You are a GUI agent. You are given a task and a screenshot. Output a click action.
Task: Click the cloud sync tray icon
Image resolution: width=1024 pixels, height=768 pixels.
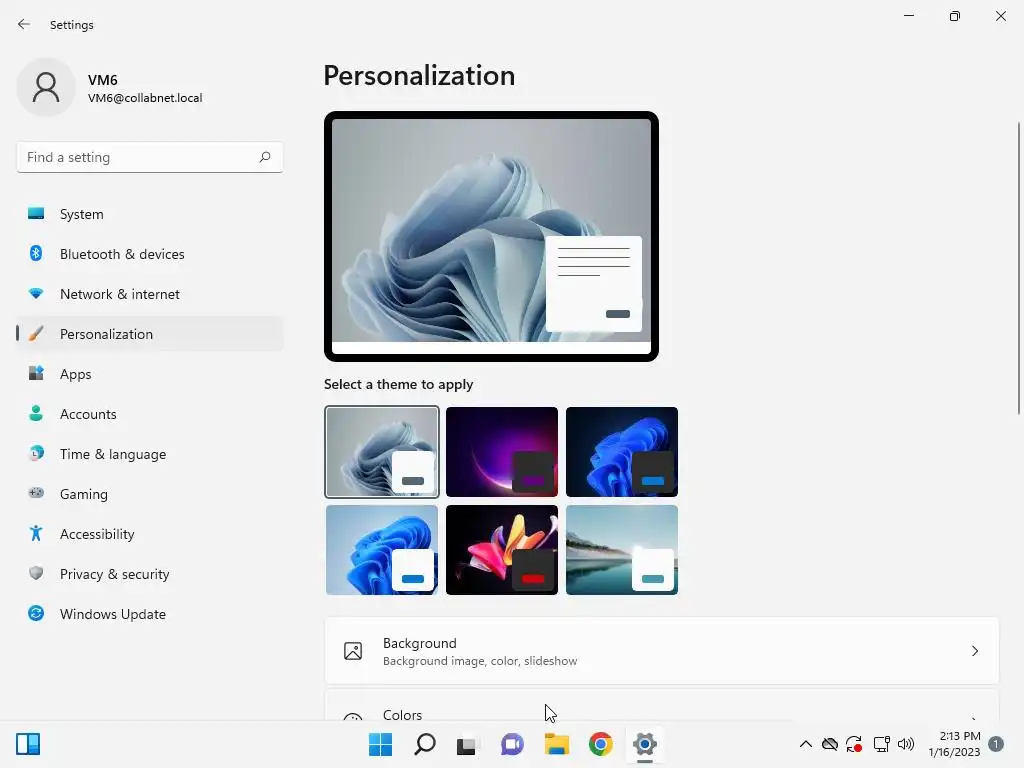(829, 744)
